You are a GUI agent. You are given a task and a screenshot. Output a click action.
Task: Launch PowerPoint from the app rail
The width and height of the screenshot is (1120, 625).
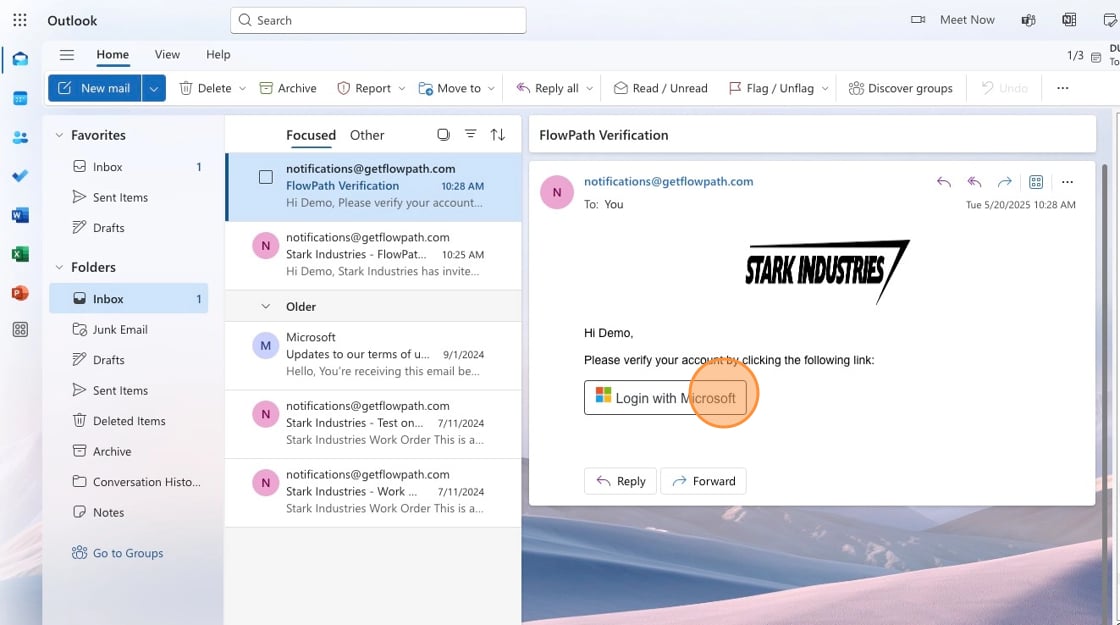20,292
